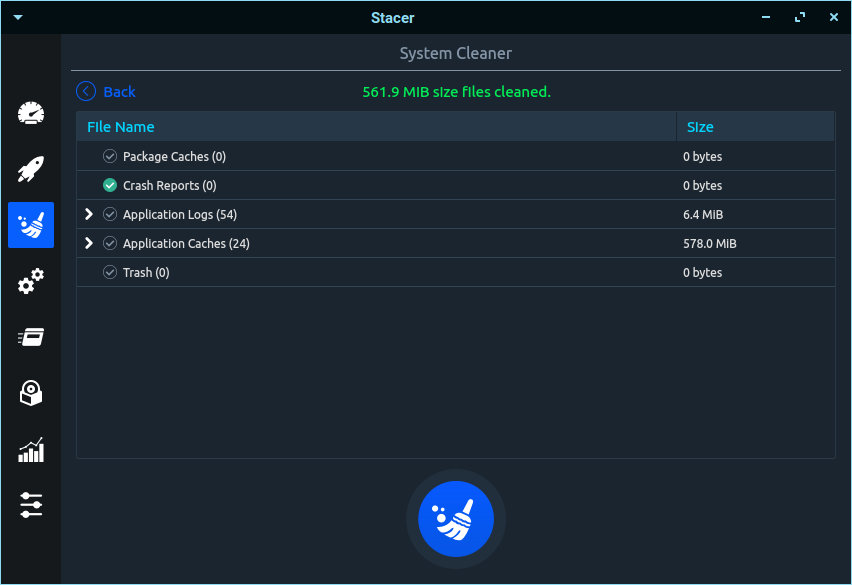
Task: Open Startup Apps rocket page
Action: click(x=31, y=169)
